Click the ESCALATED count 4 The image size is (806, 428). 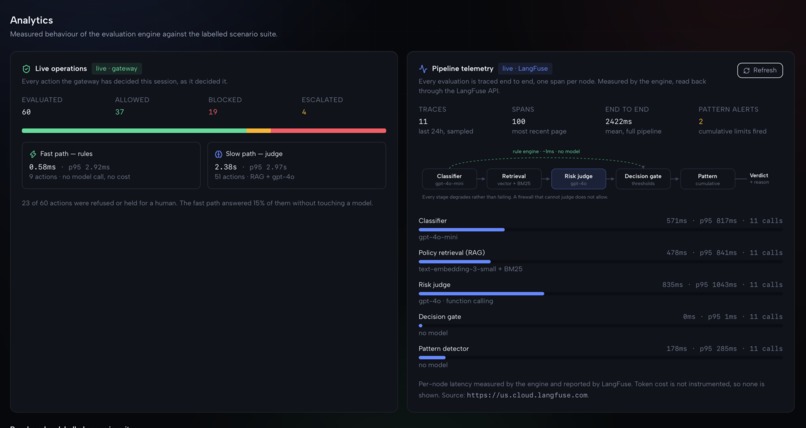(304, 112)
